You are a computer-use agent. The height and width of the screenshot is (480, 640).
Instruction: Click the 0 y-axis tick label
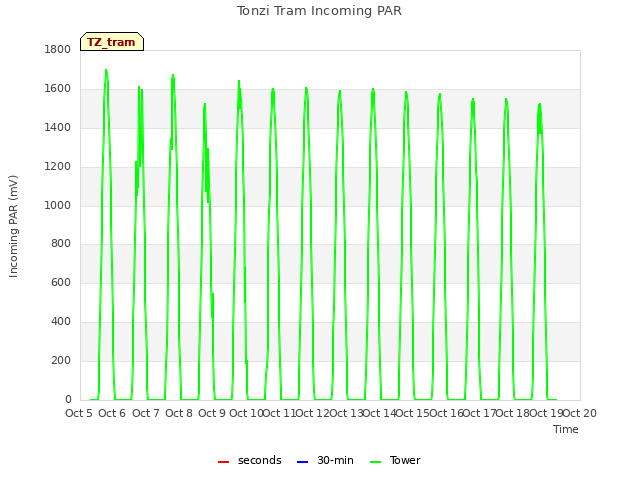pos(68,399)
